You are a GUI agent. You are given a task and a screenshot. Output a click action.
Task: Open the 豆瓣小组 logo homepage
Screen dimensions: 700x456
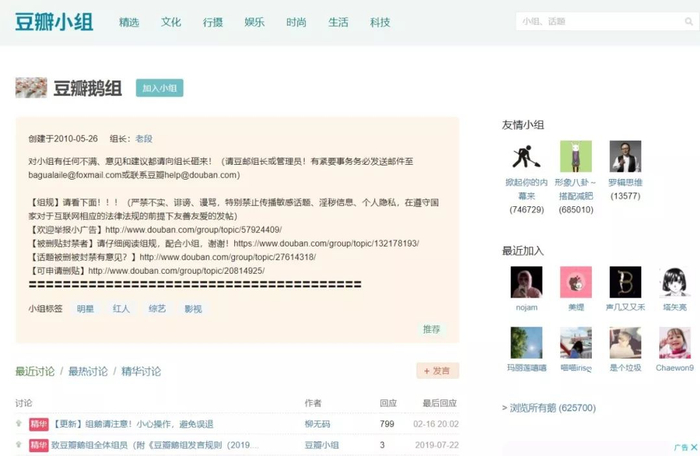click(54, 22)
